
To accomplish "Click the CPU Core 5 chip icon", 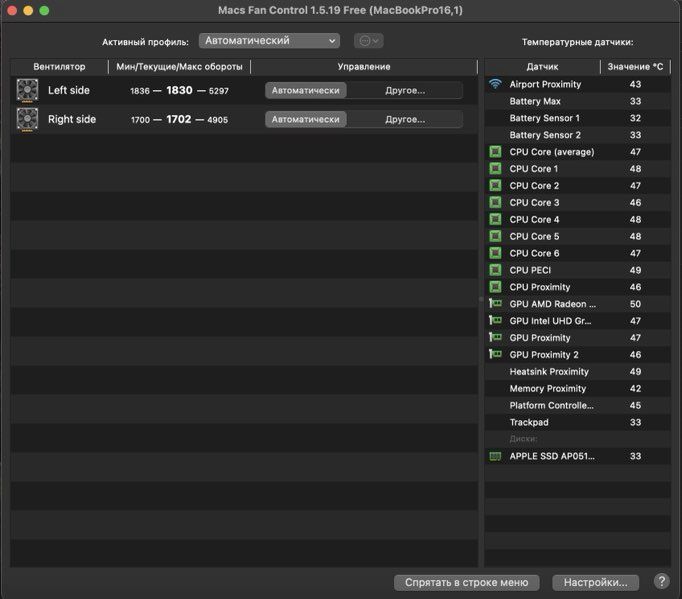I will [x=495, y=236].
